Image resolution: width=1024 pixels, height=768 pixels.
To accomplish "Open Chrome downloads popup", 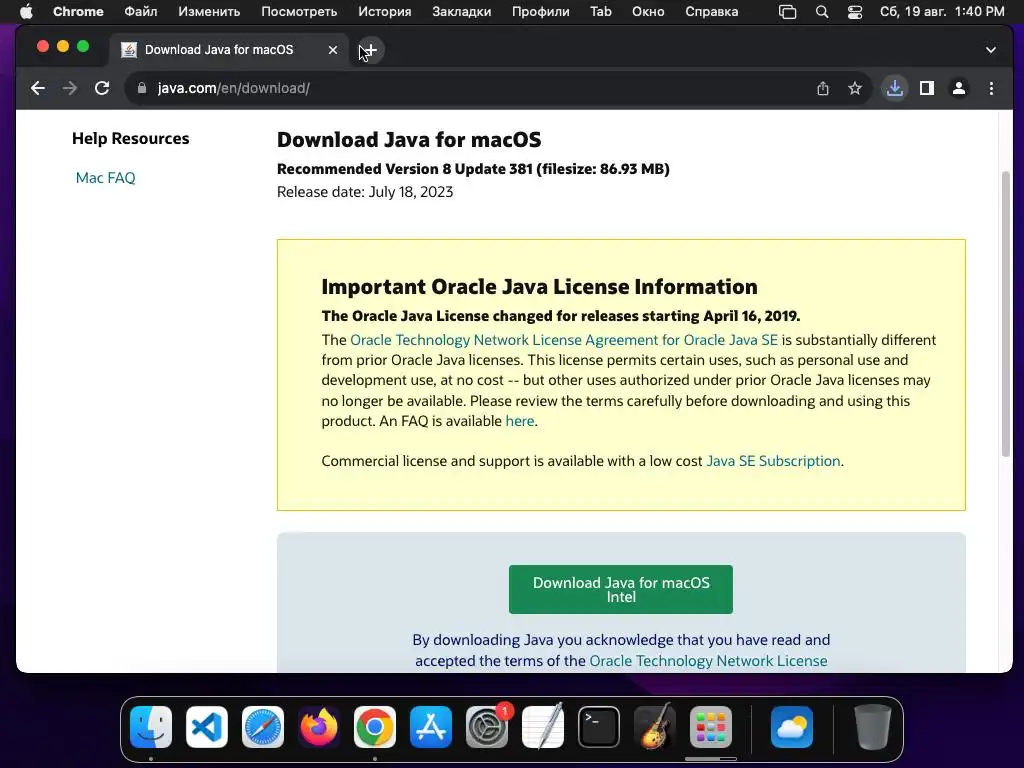I will (x=895, y=88).
